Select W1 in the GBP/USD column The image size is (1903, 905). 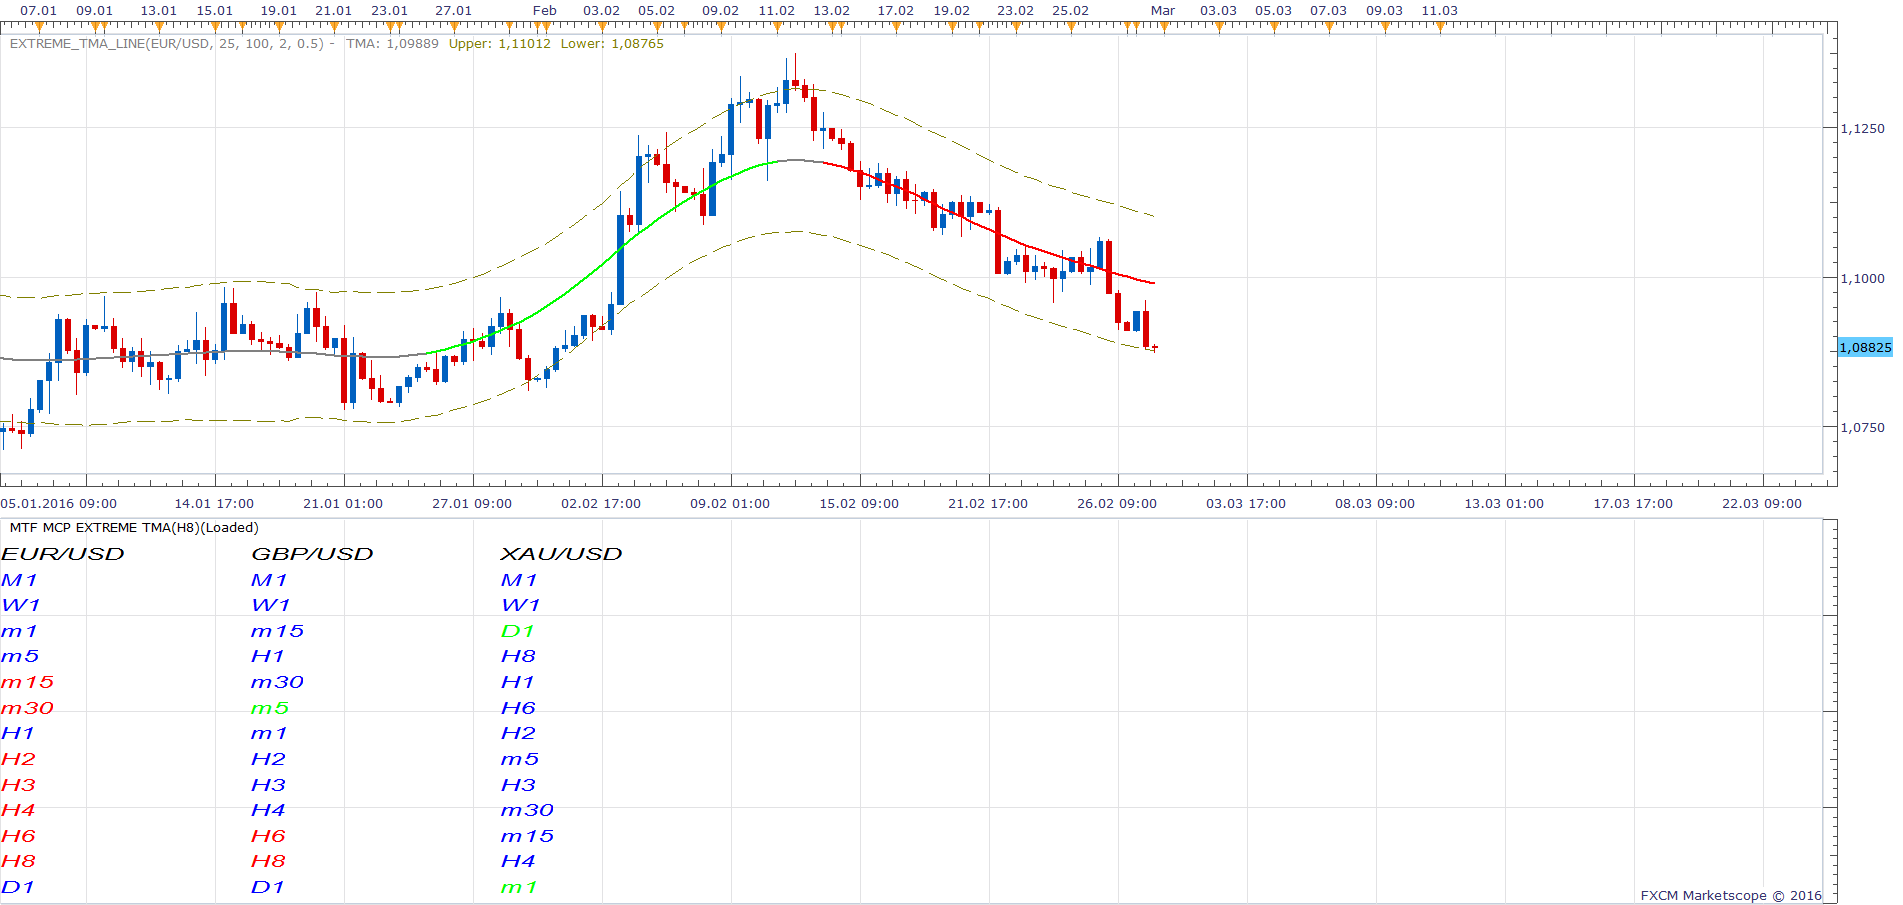point(271,605)
